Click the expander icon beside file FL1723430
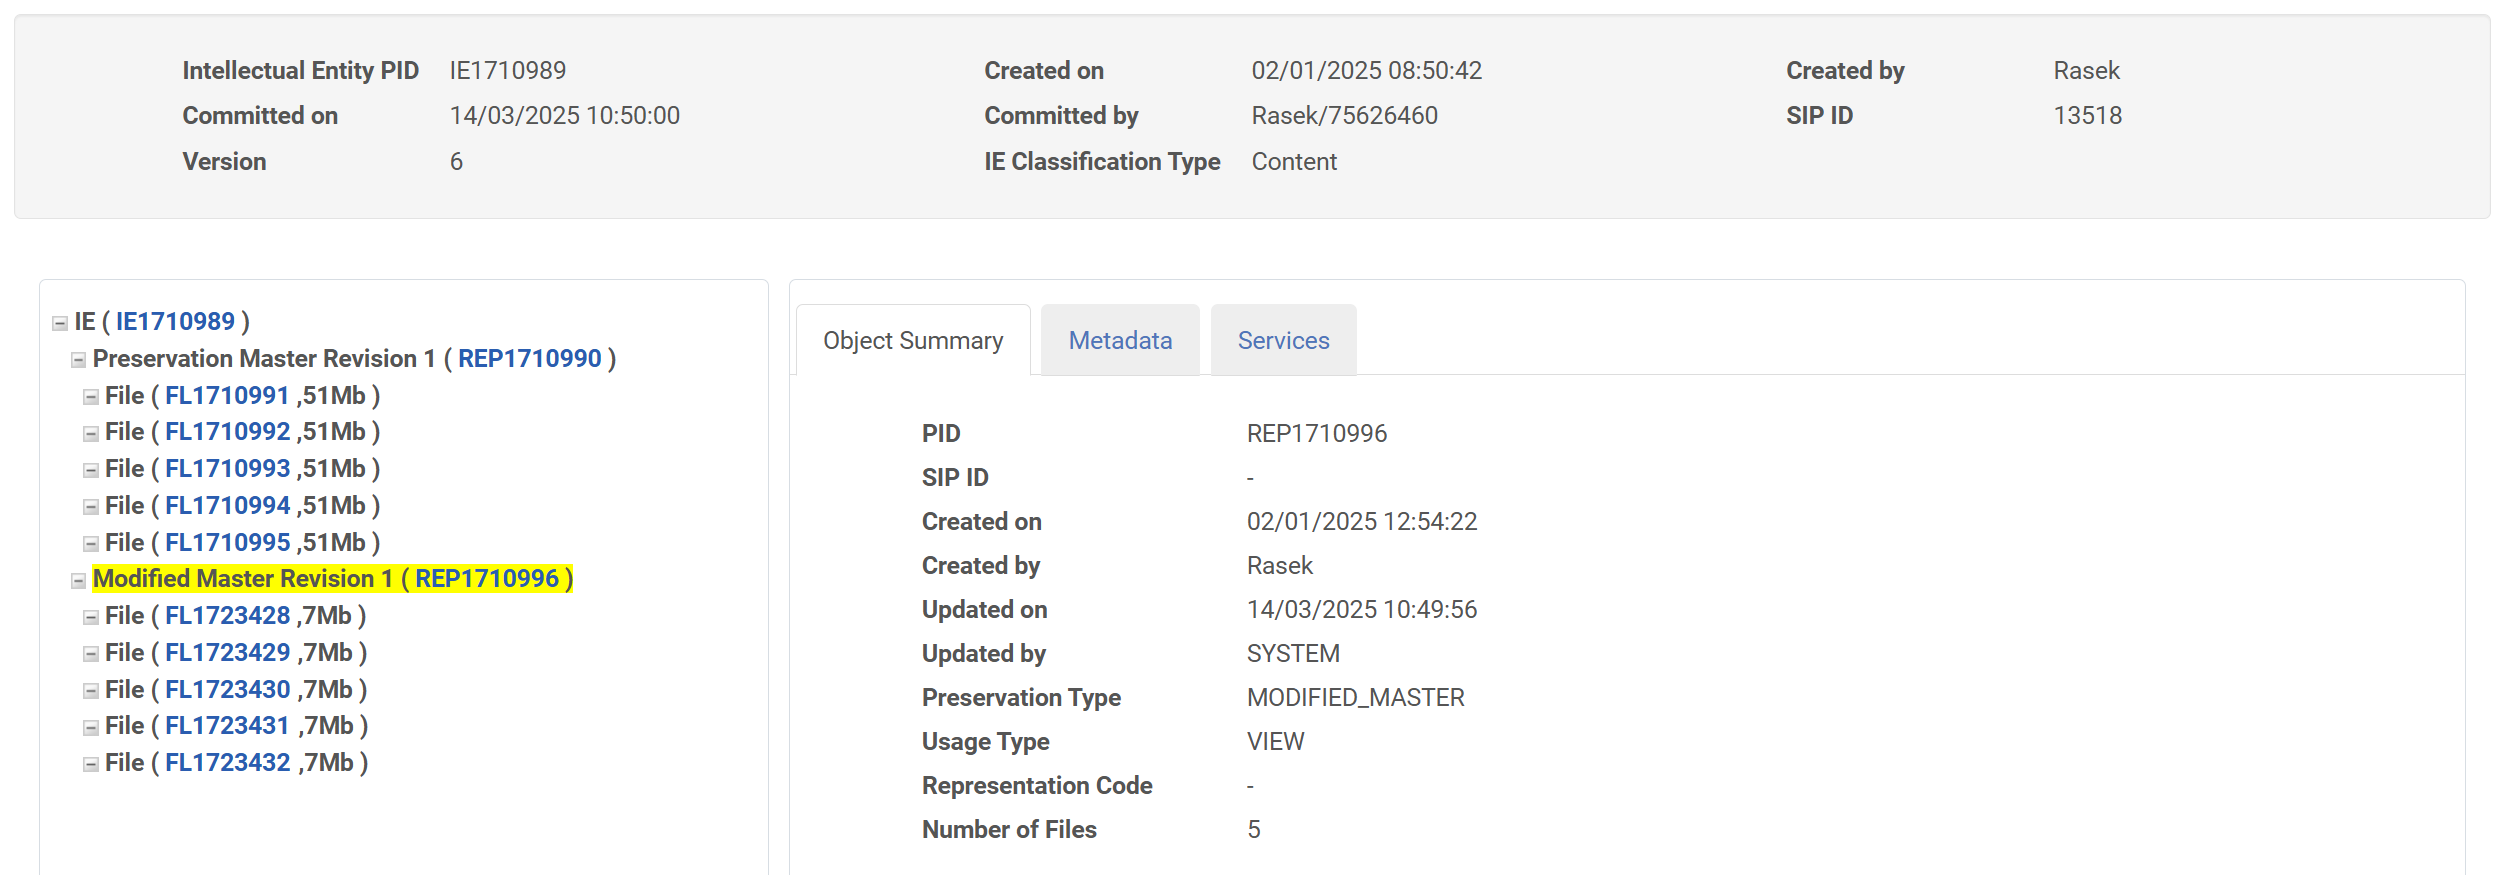2501x875 pixels. (x=91, y=691)
